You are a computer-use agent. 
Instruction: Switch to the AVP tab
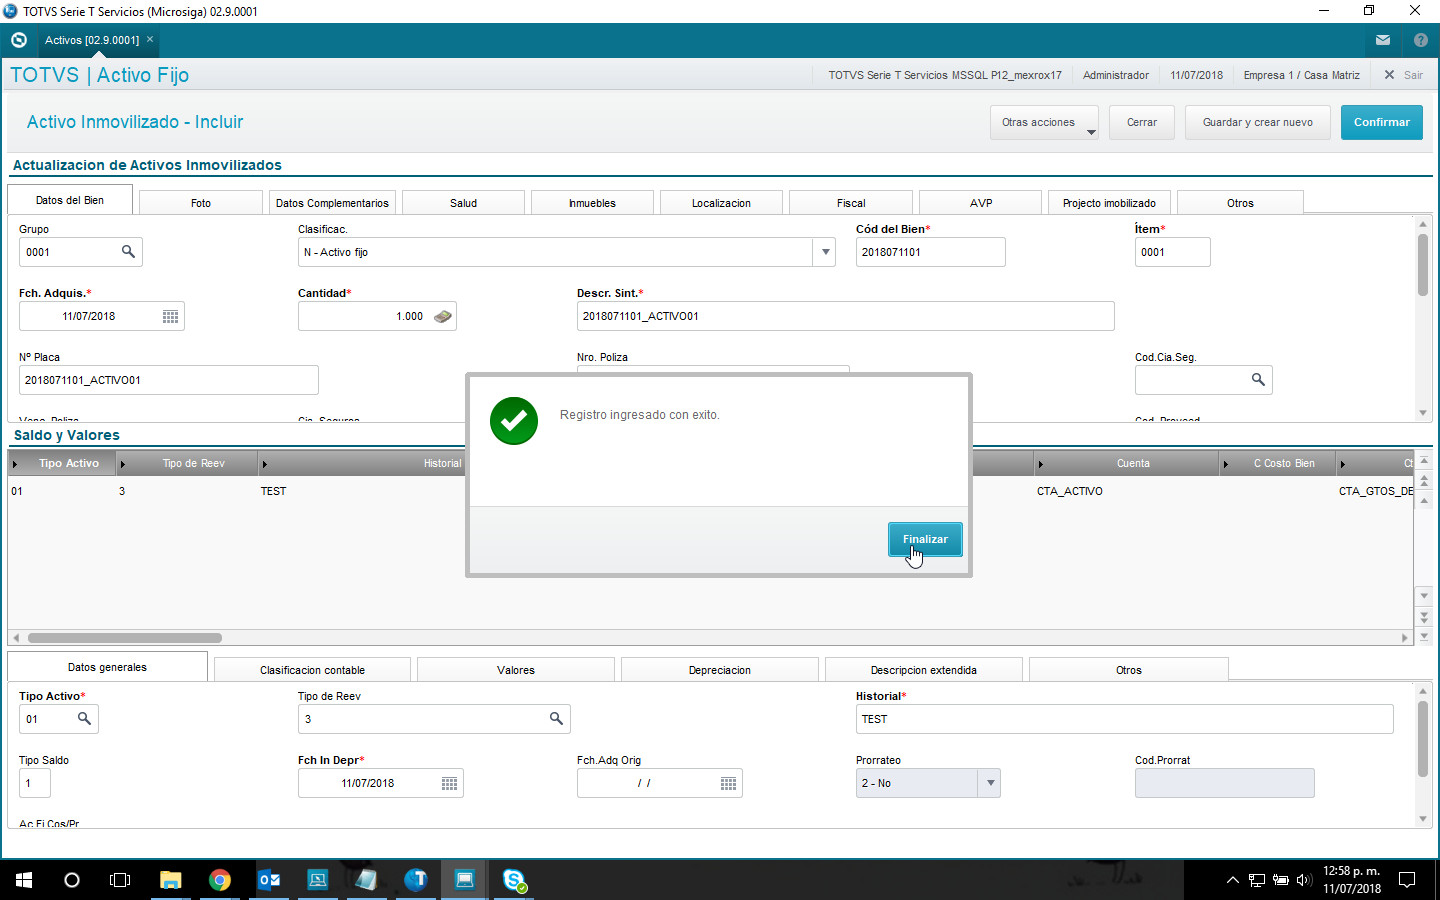pyautogui.click(x=981, y=203)
